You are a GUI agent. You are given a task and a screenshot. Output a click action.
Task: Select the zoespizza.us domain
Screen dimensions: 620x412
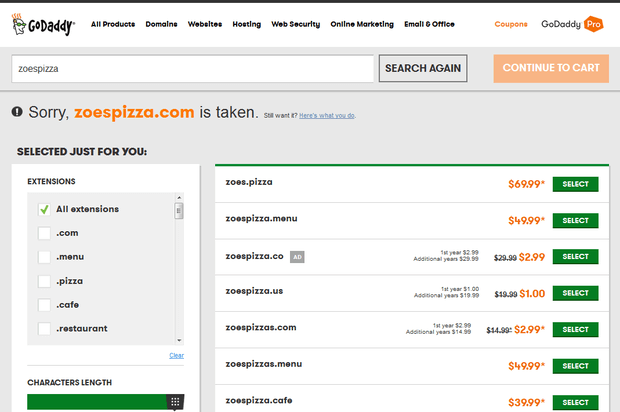coord(575,293)
